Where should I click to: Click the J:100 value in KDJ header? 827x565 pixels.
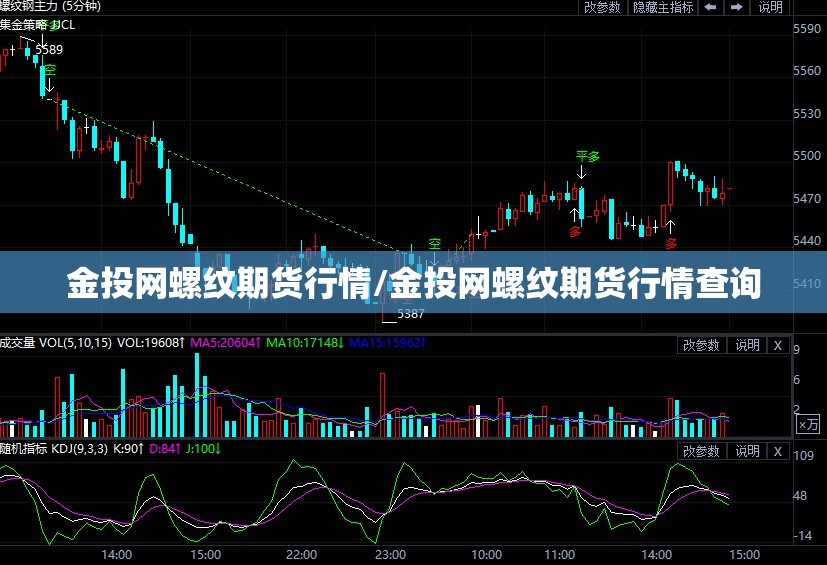(203, 449)
